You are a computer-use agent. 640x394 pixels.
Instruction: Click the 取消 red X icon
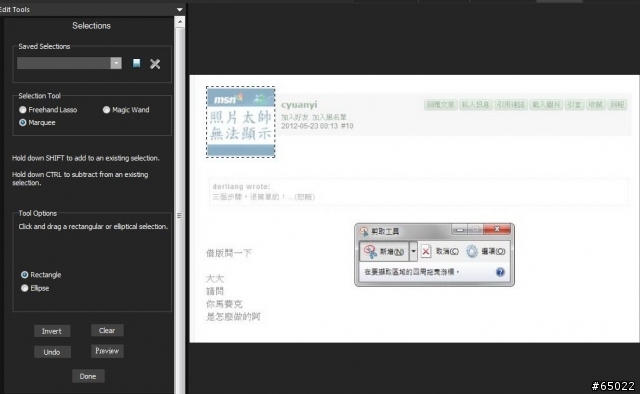[x=426, y=251]
